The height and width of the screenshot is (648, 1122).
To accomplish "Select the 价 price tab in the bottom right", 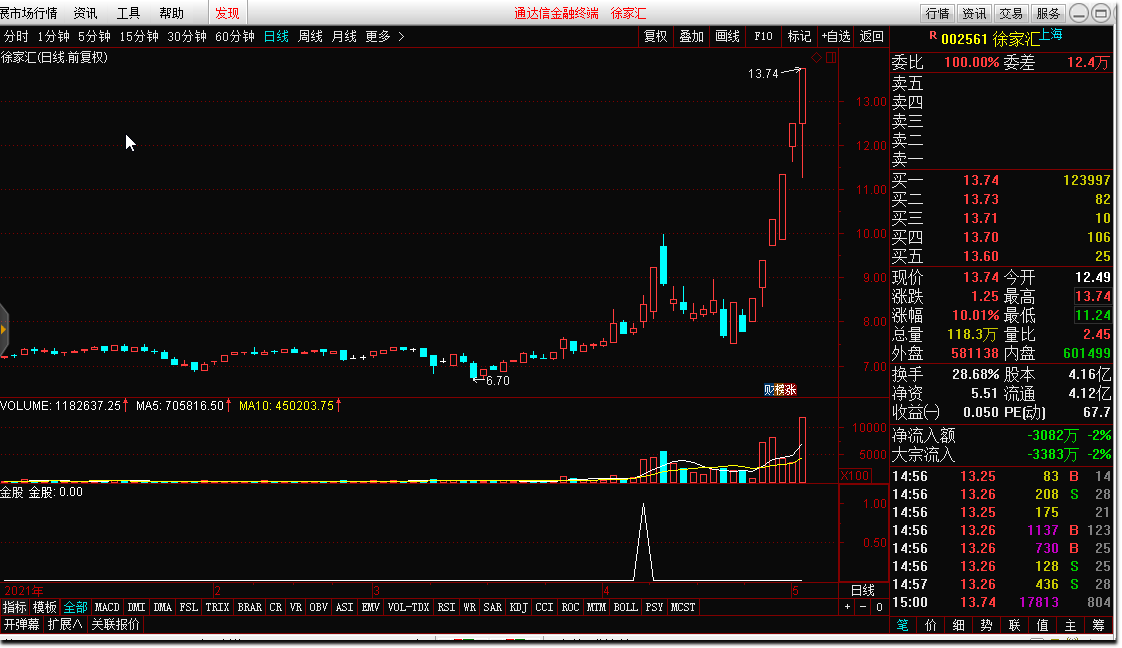I will [x=930, y=626].
